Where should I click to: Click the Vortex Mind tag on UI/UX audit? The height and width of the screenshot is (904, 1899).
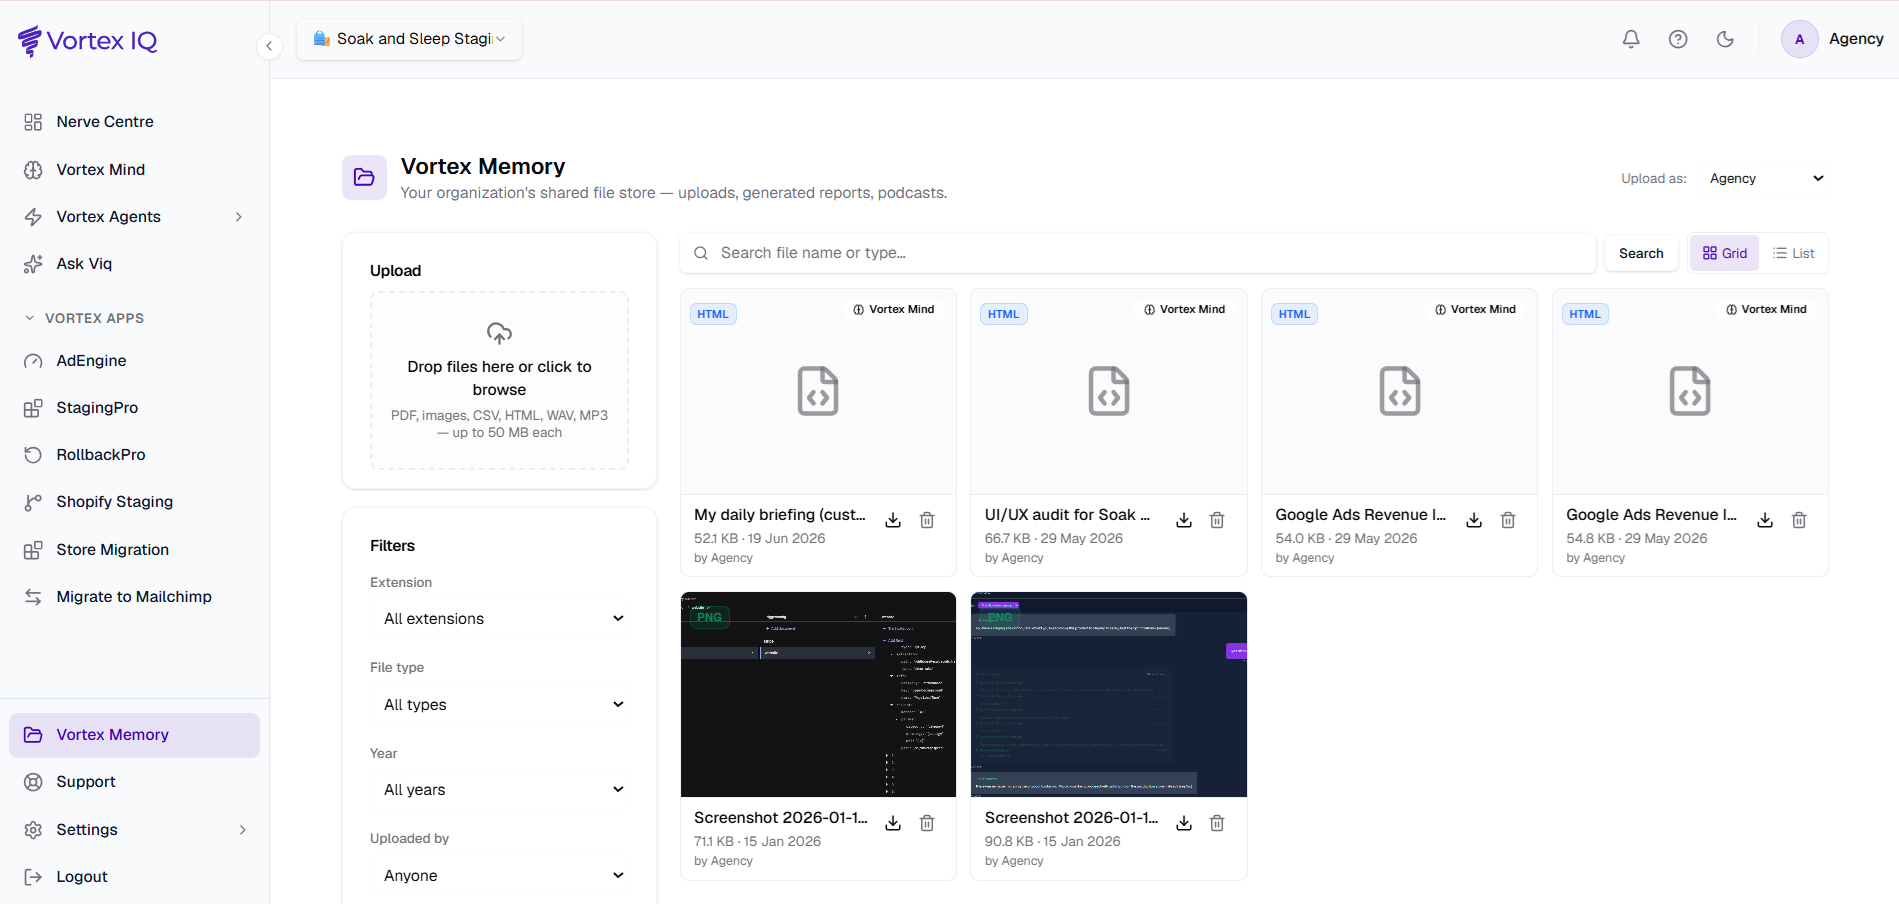click(1185, 310)
